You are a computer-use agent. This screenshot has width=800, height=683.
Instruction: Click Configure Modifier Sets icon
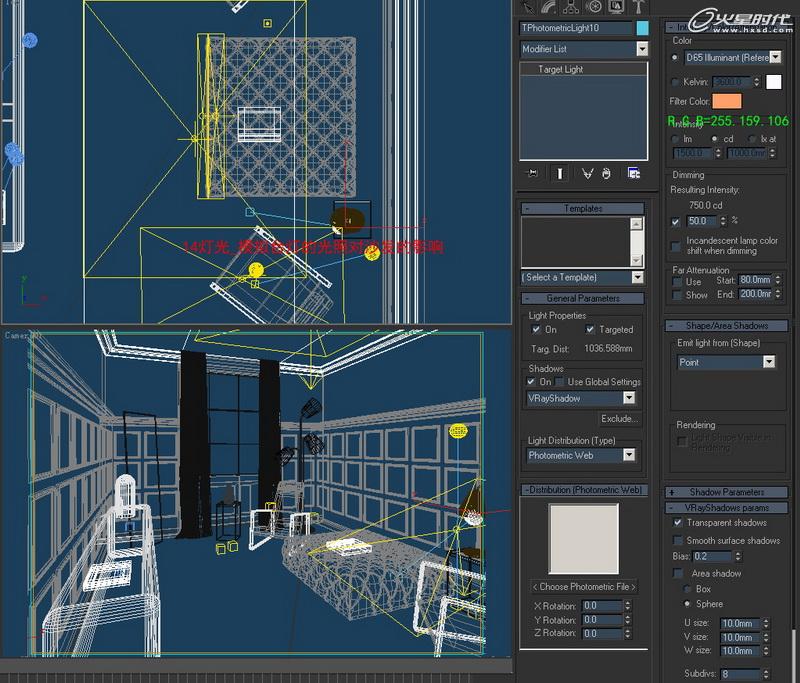634,173
